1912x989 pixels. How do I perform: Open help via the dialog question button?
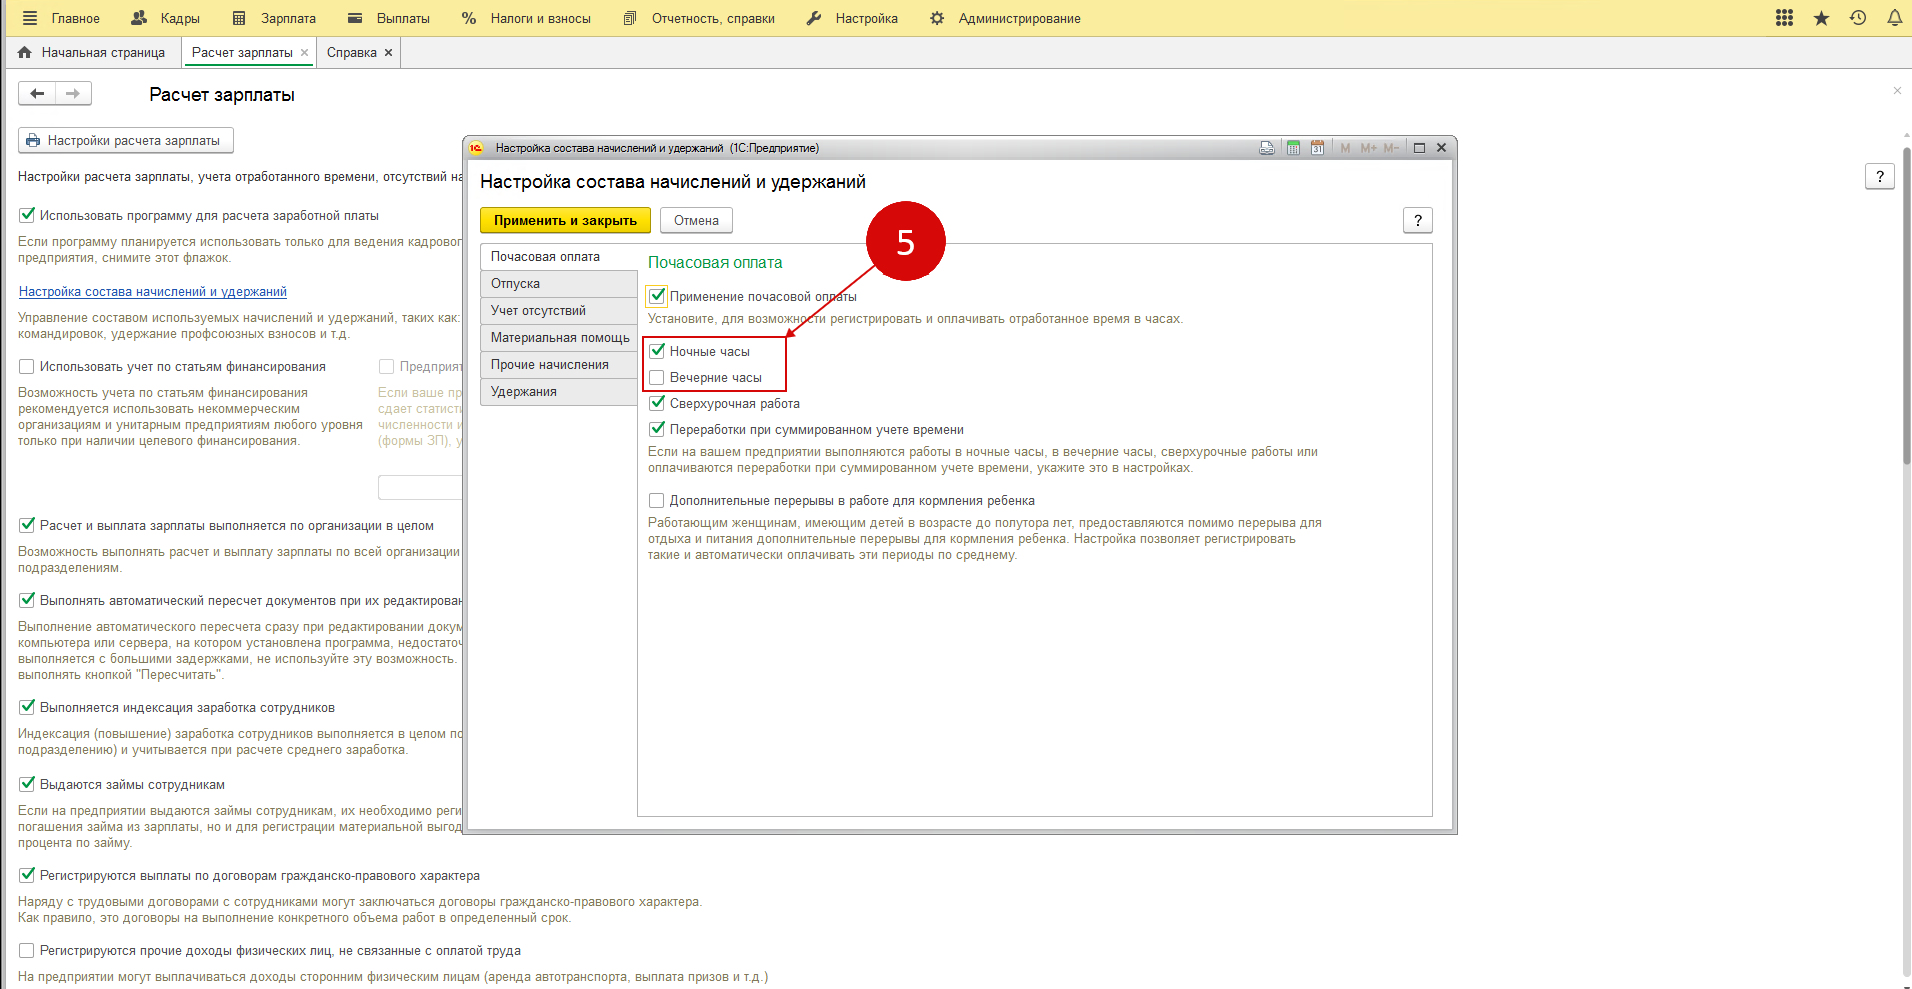(x=1417, y=220)
